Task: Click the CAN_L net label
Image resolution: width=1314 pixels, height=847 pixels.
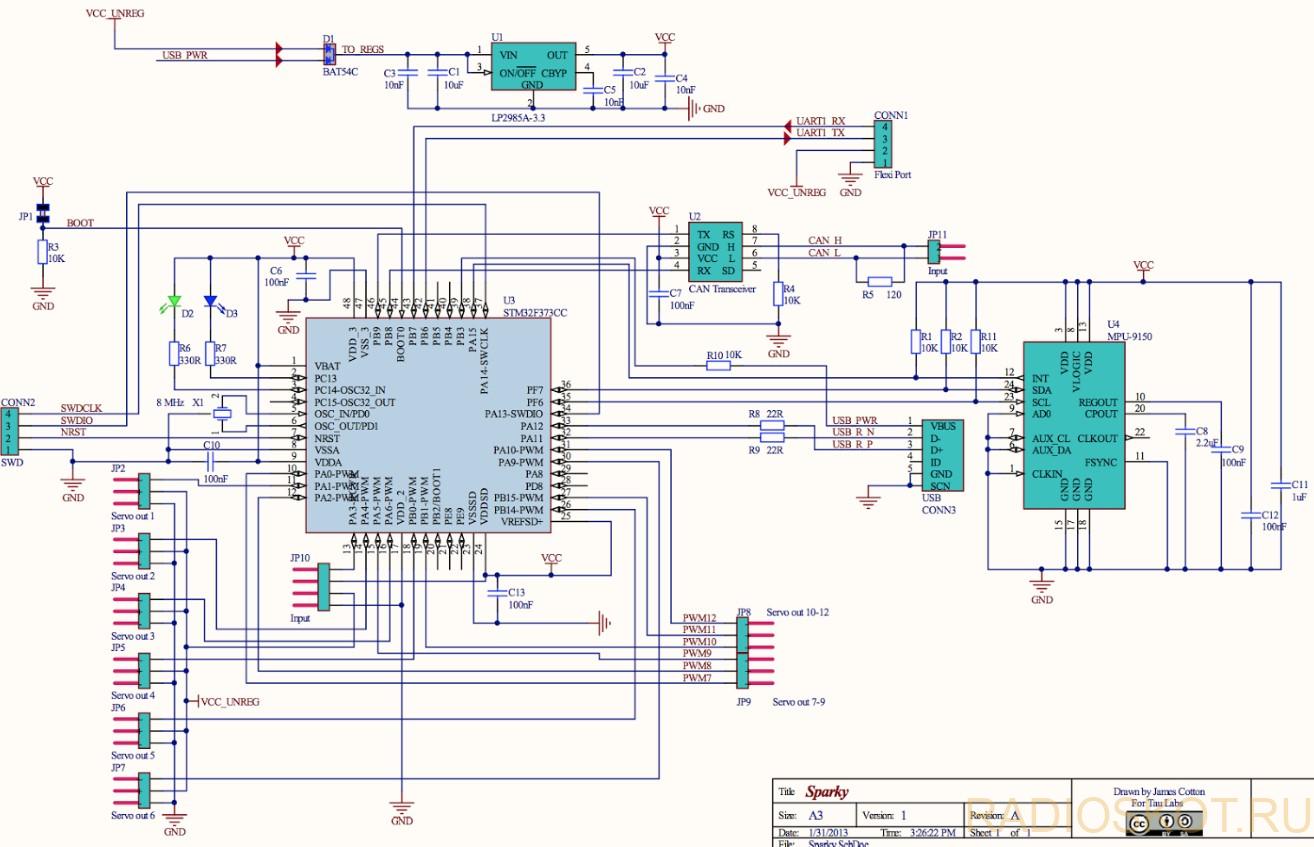Action: [824, 253]
